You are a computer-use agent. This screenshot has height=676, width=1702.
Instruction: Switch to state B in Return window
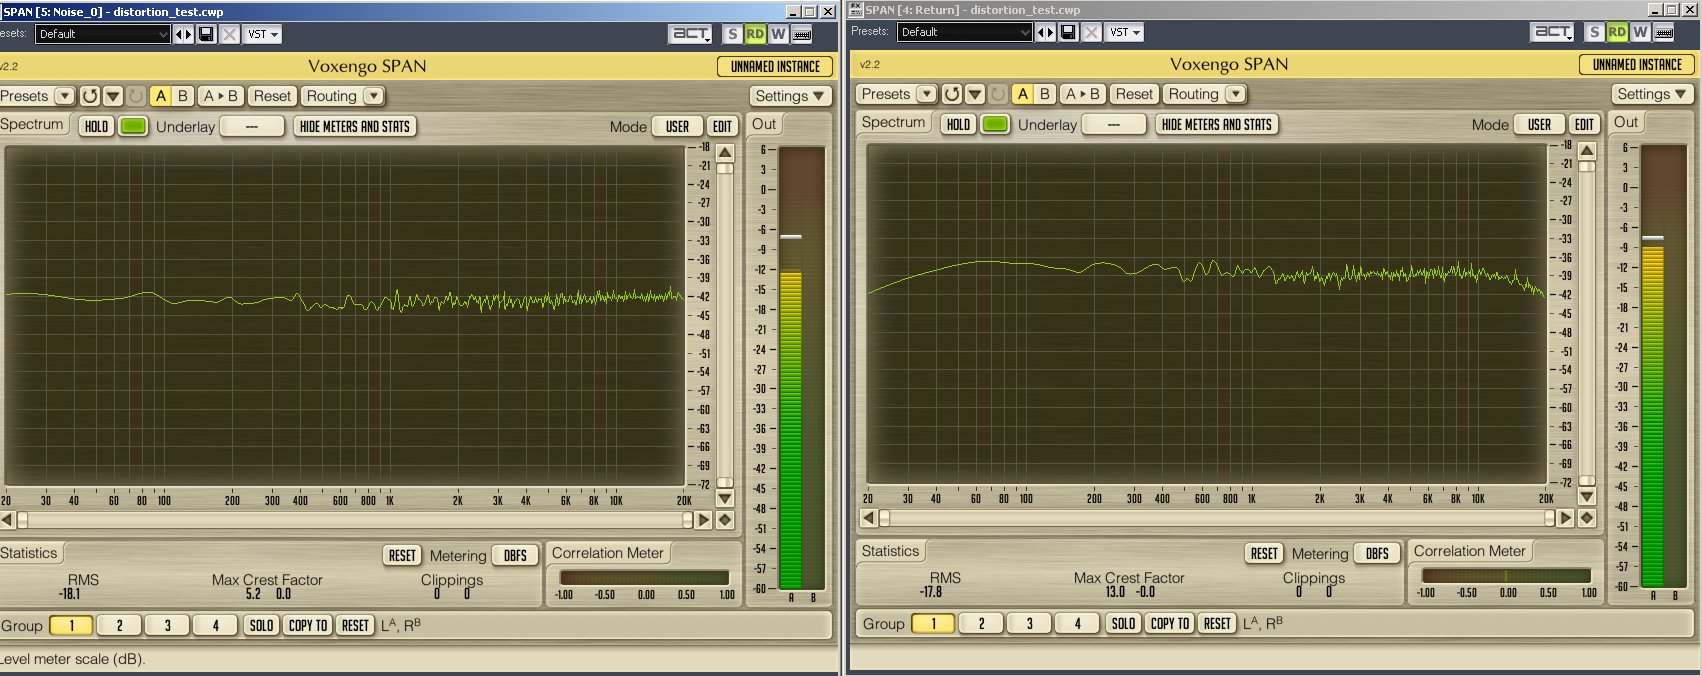click(1044, 94)
